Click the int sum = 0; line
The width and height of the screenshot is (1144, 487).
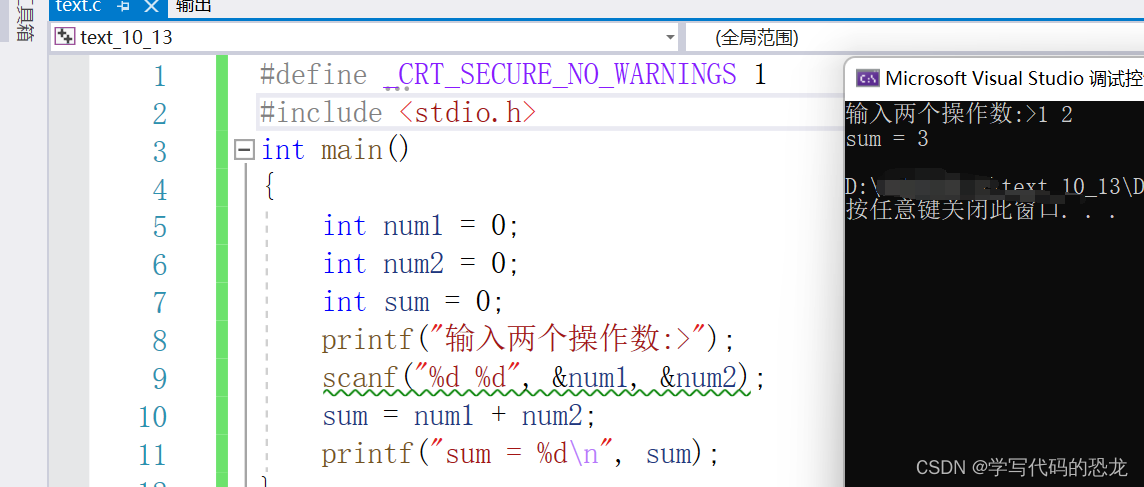(413, 302)
